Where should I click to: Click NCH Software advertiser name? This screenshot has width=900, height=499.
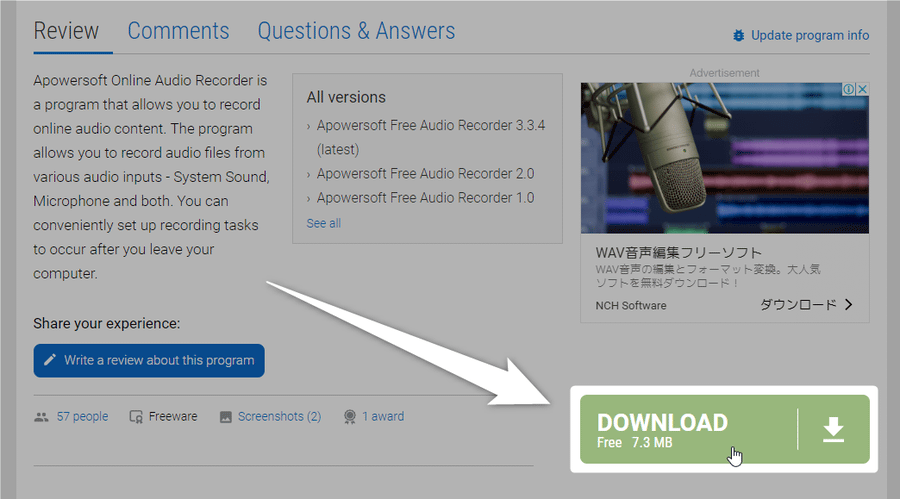pyautogui.click(x=631, y=305)
